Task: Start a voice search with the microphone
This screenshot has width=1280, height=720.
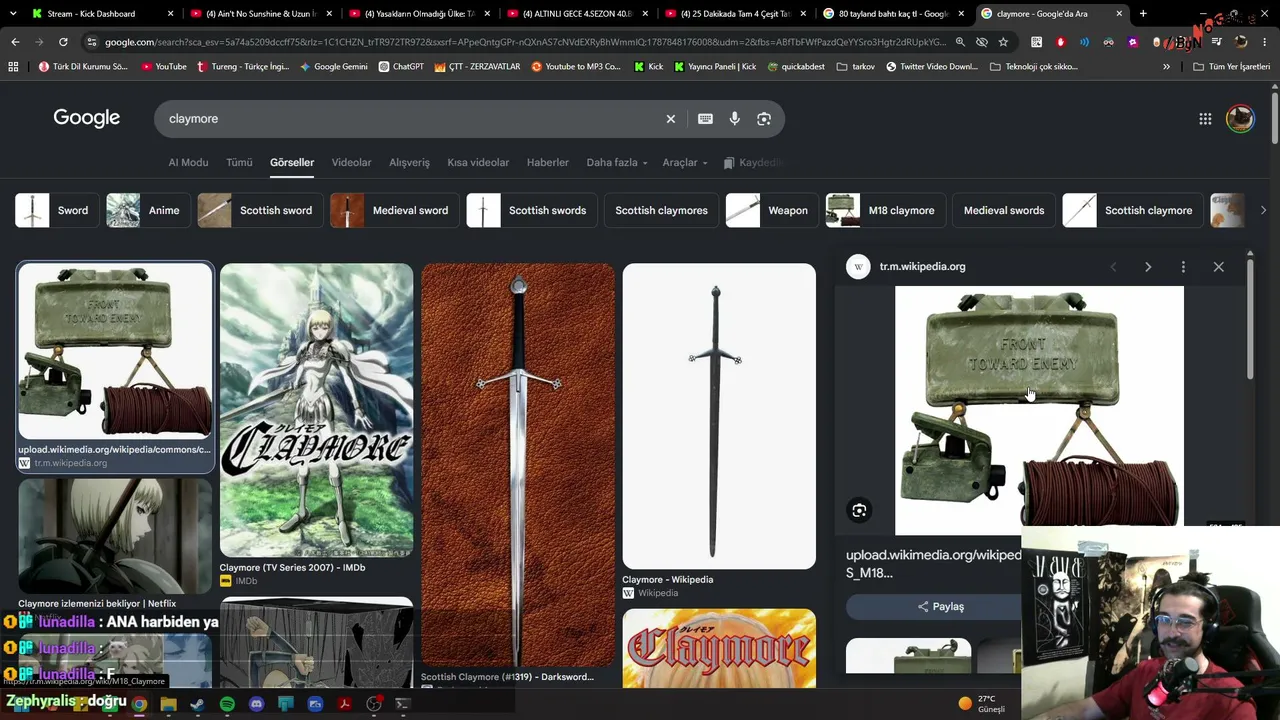Action: pos(734,119)
